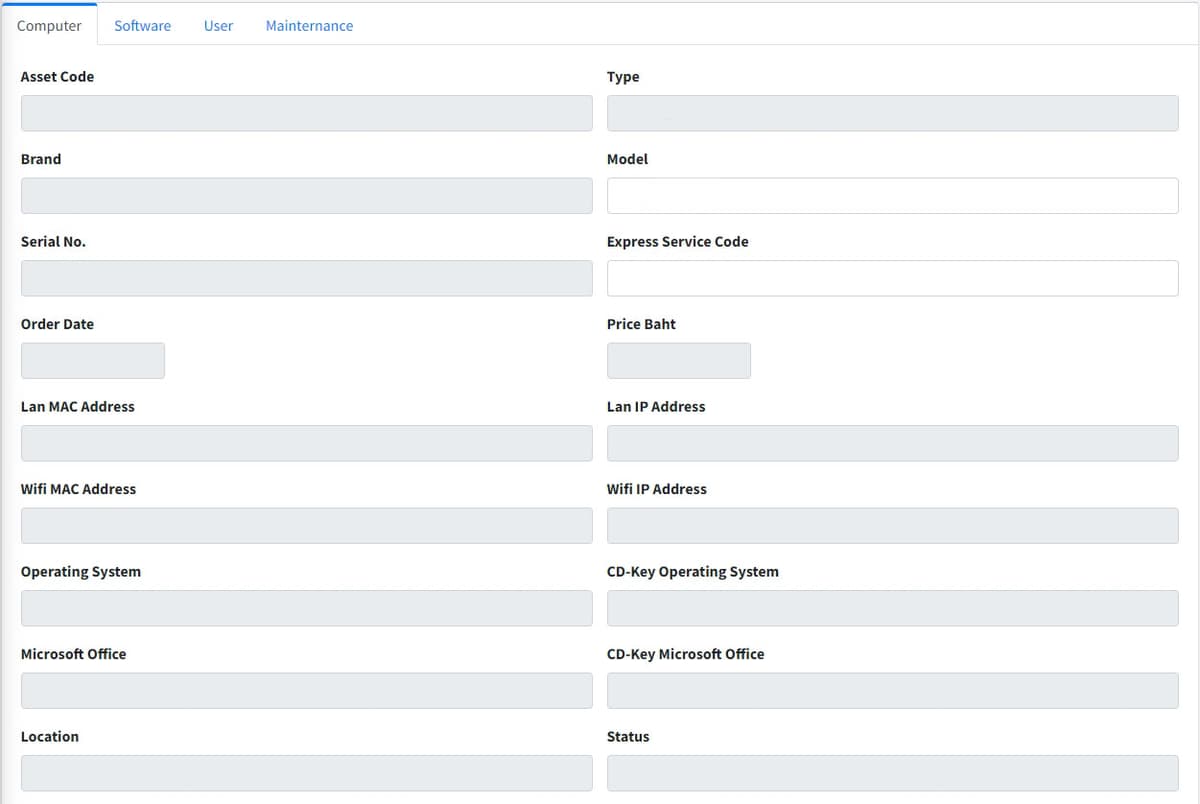Click the Microsoft Office field

pyautogui.click(x=306, y=691)
